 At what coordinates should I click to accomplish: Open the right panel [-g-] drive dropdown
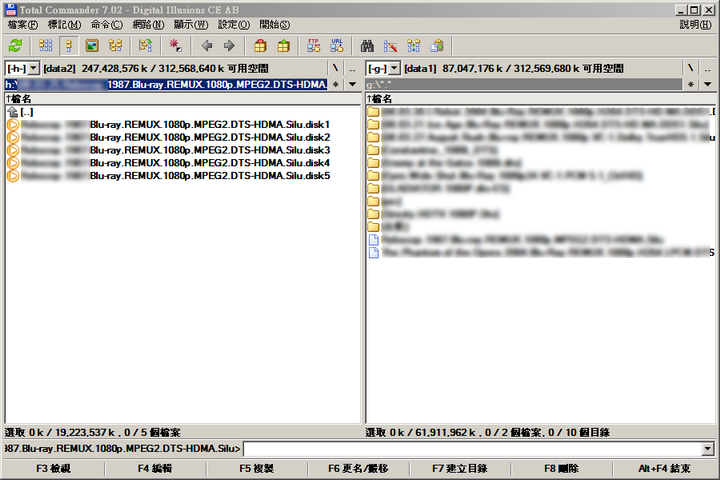coord(394,69)
